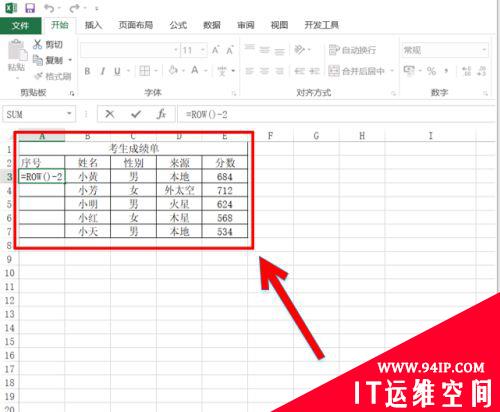Open the number format 常规 dropdown
The height and width of the screenshot is (412, 500).
[x=484, y=50]
